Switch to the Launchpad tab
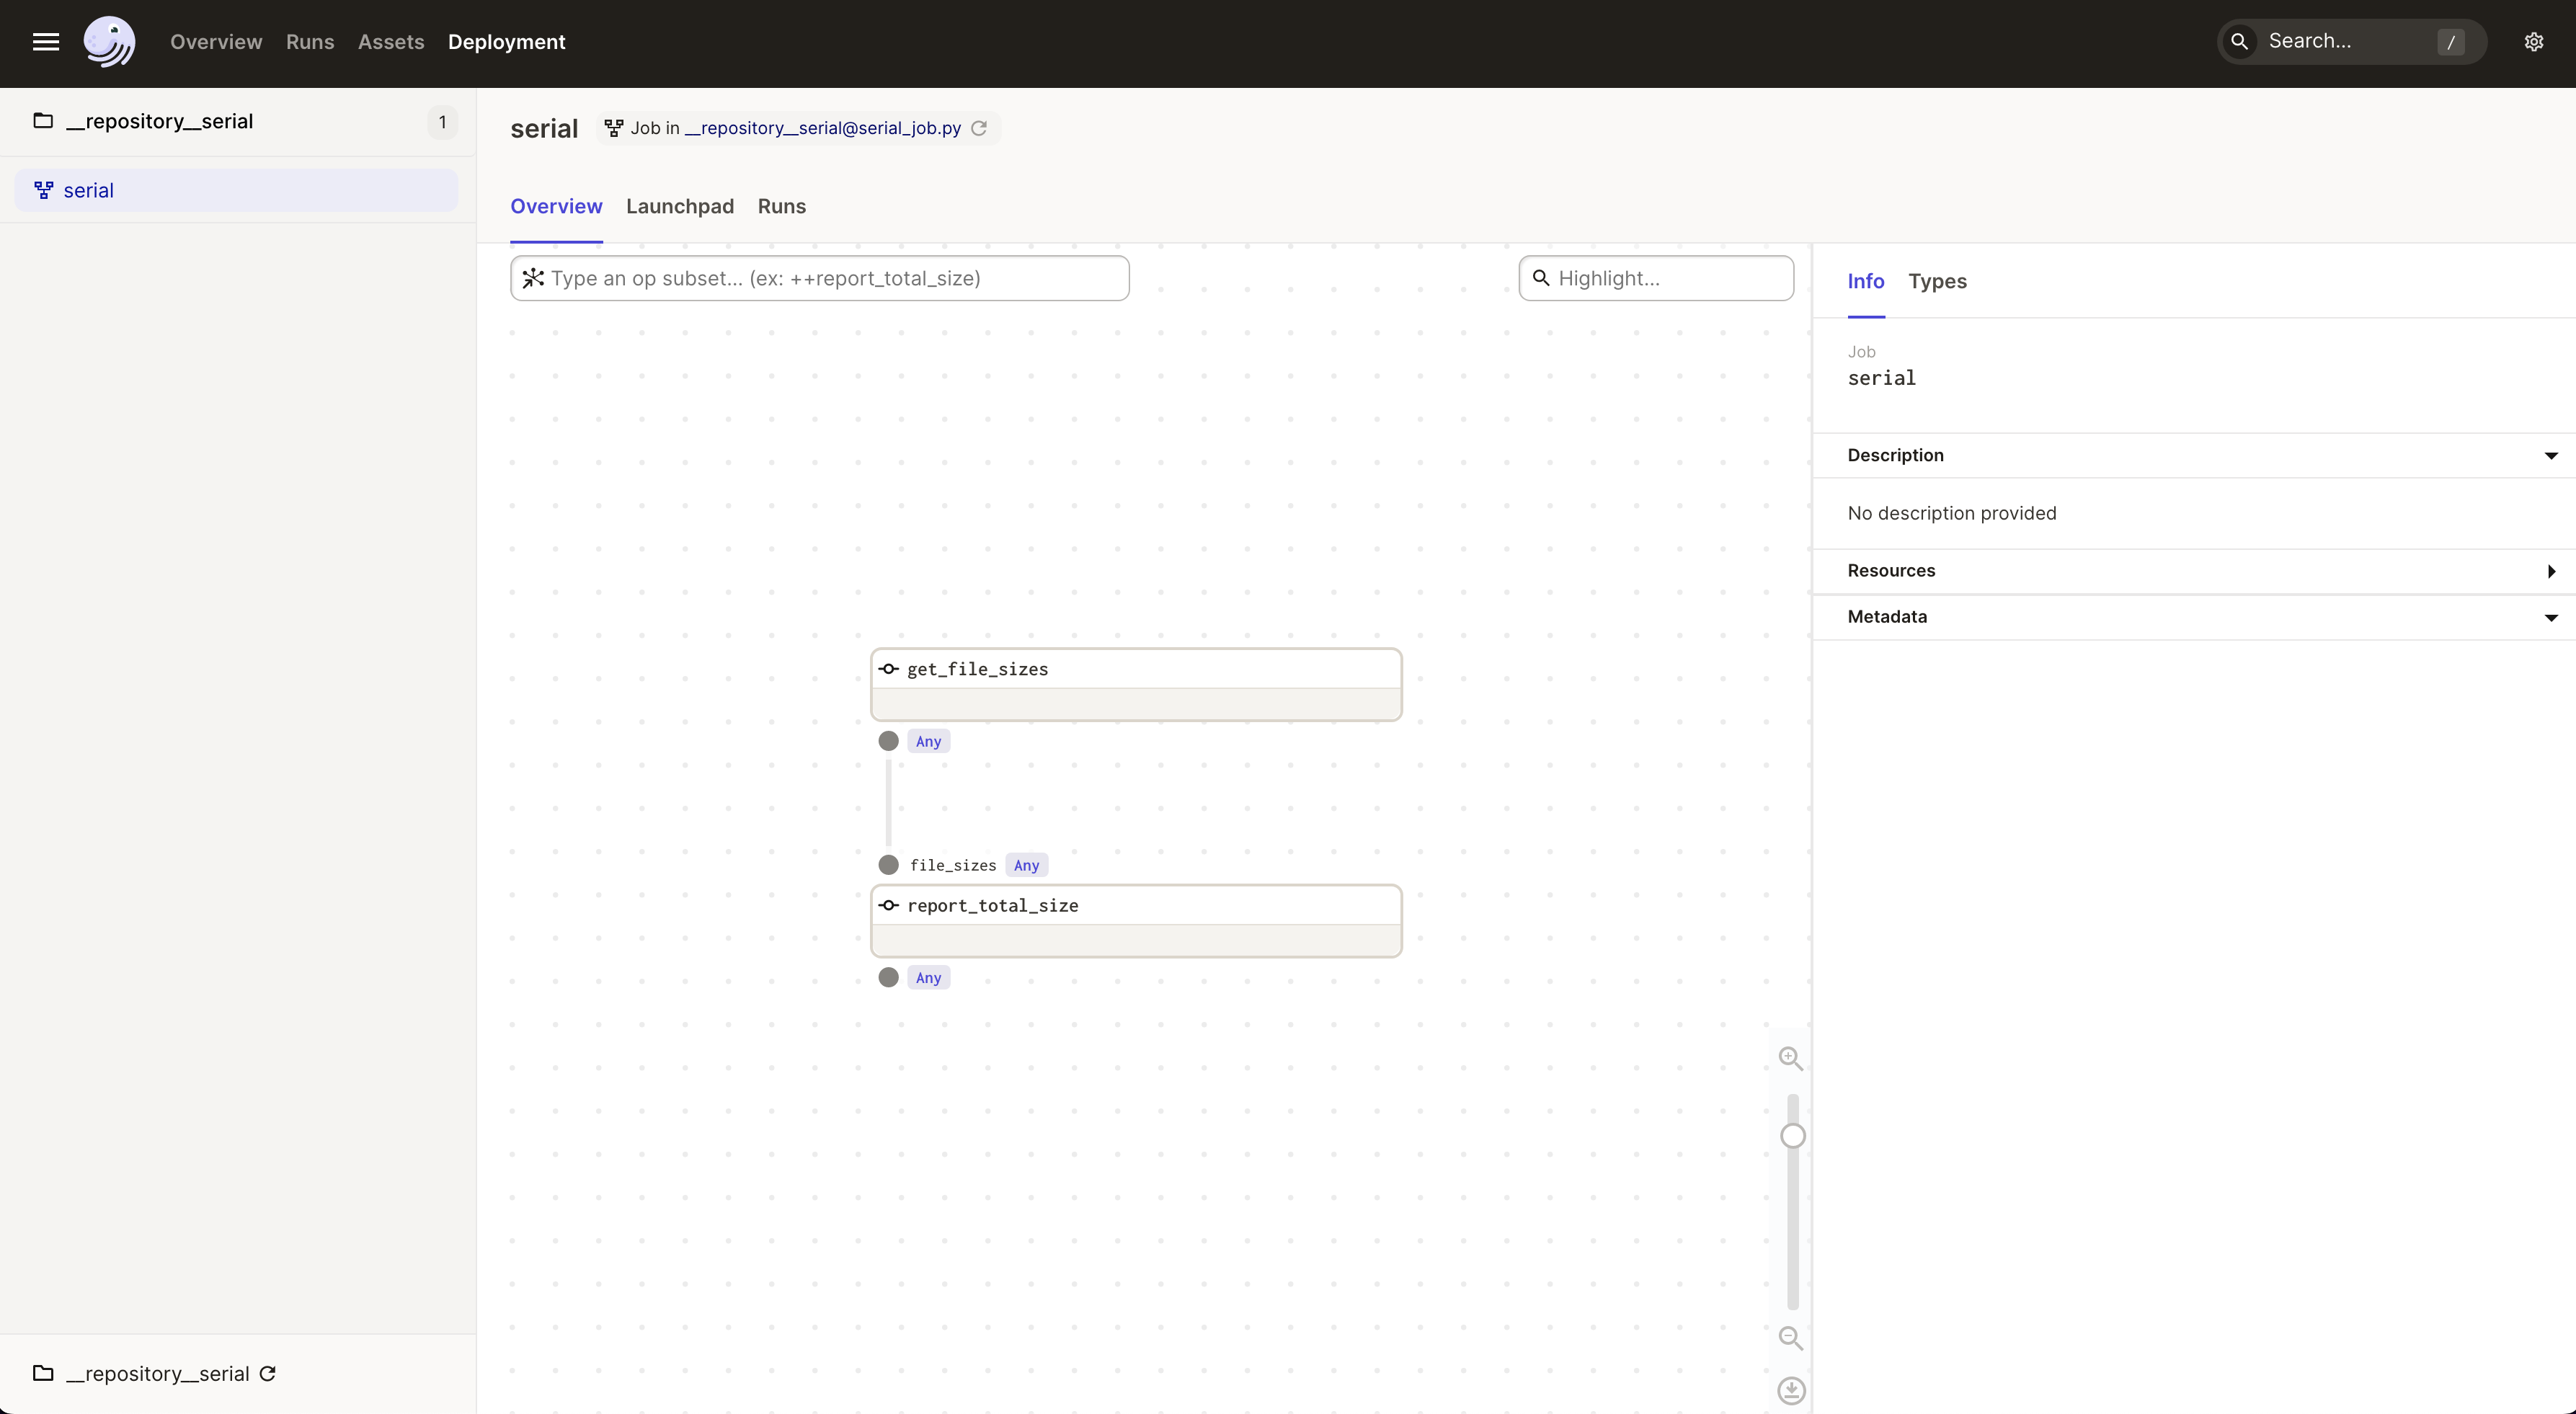Viewport: 2576px width, 1414px height. point(679,206)
